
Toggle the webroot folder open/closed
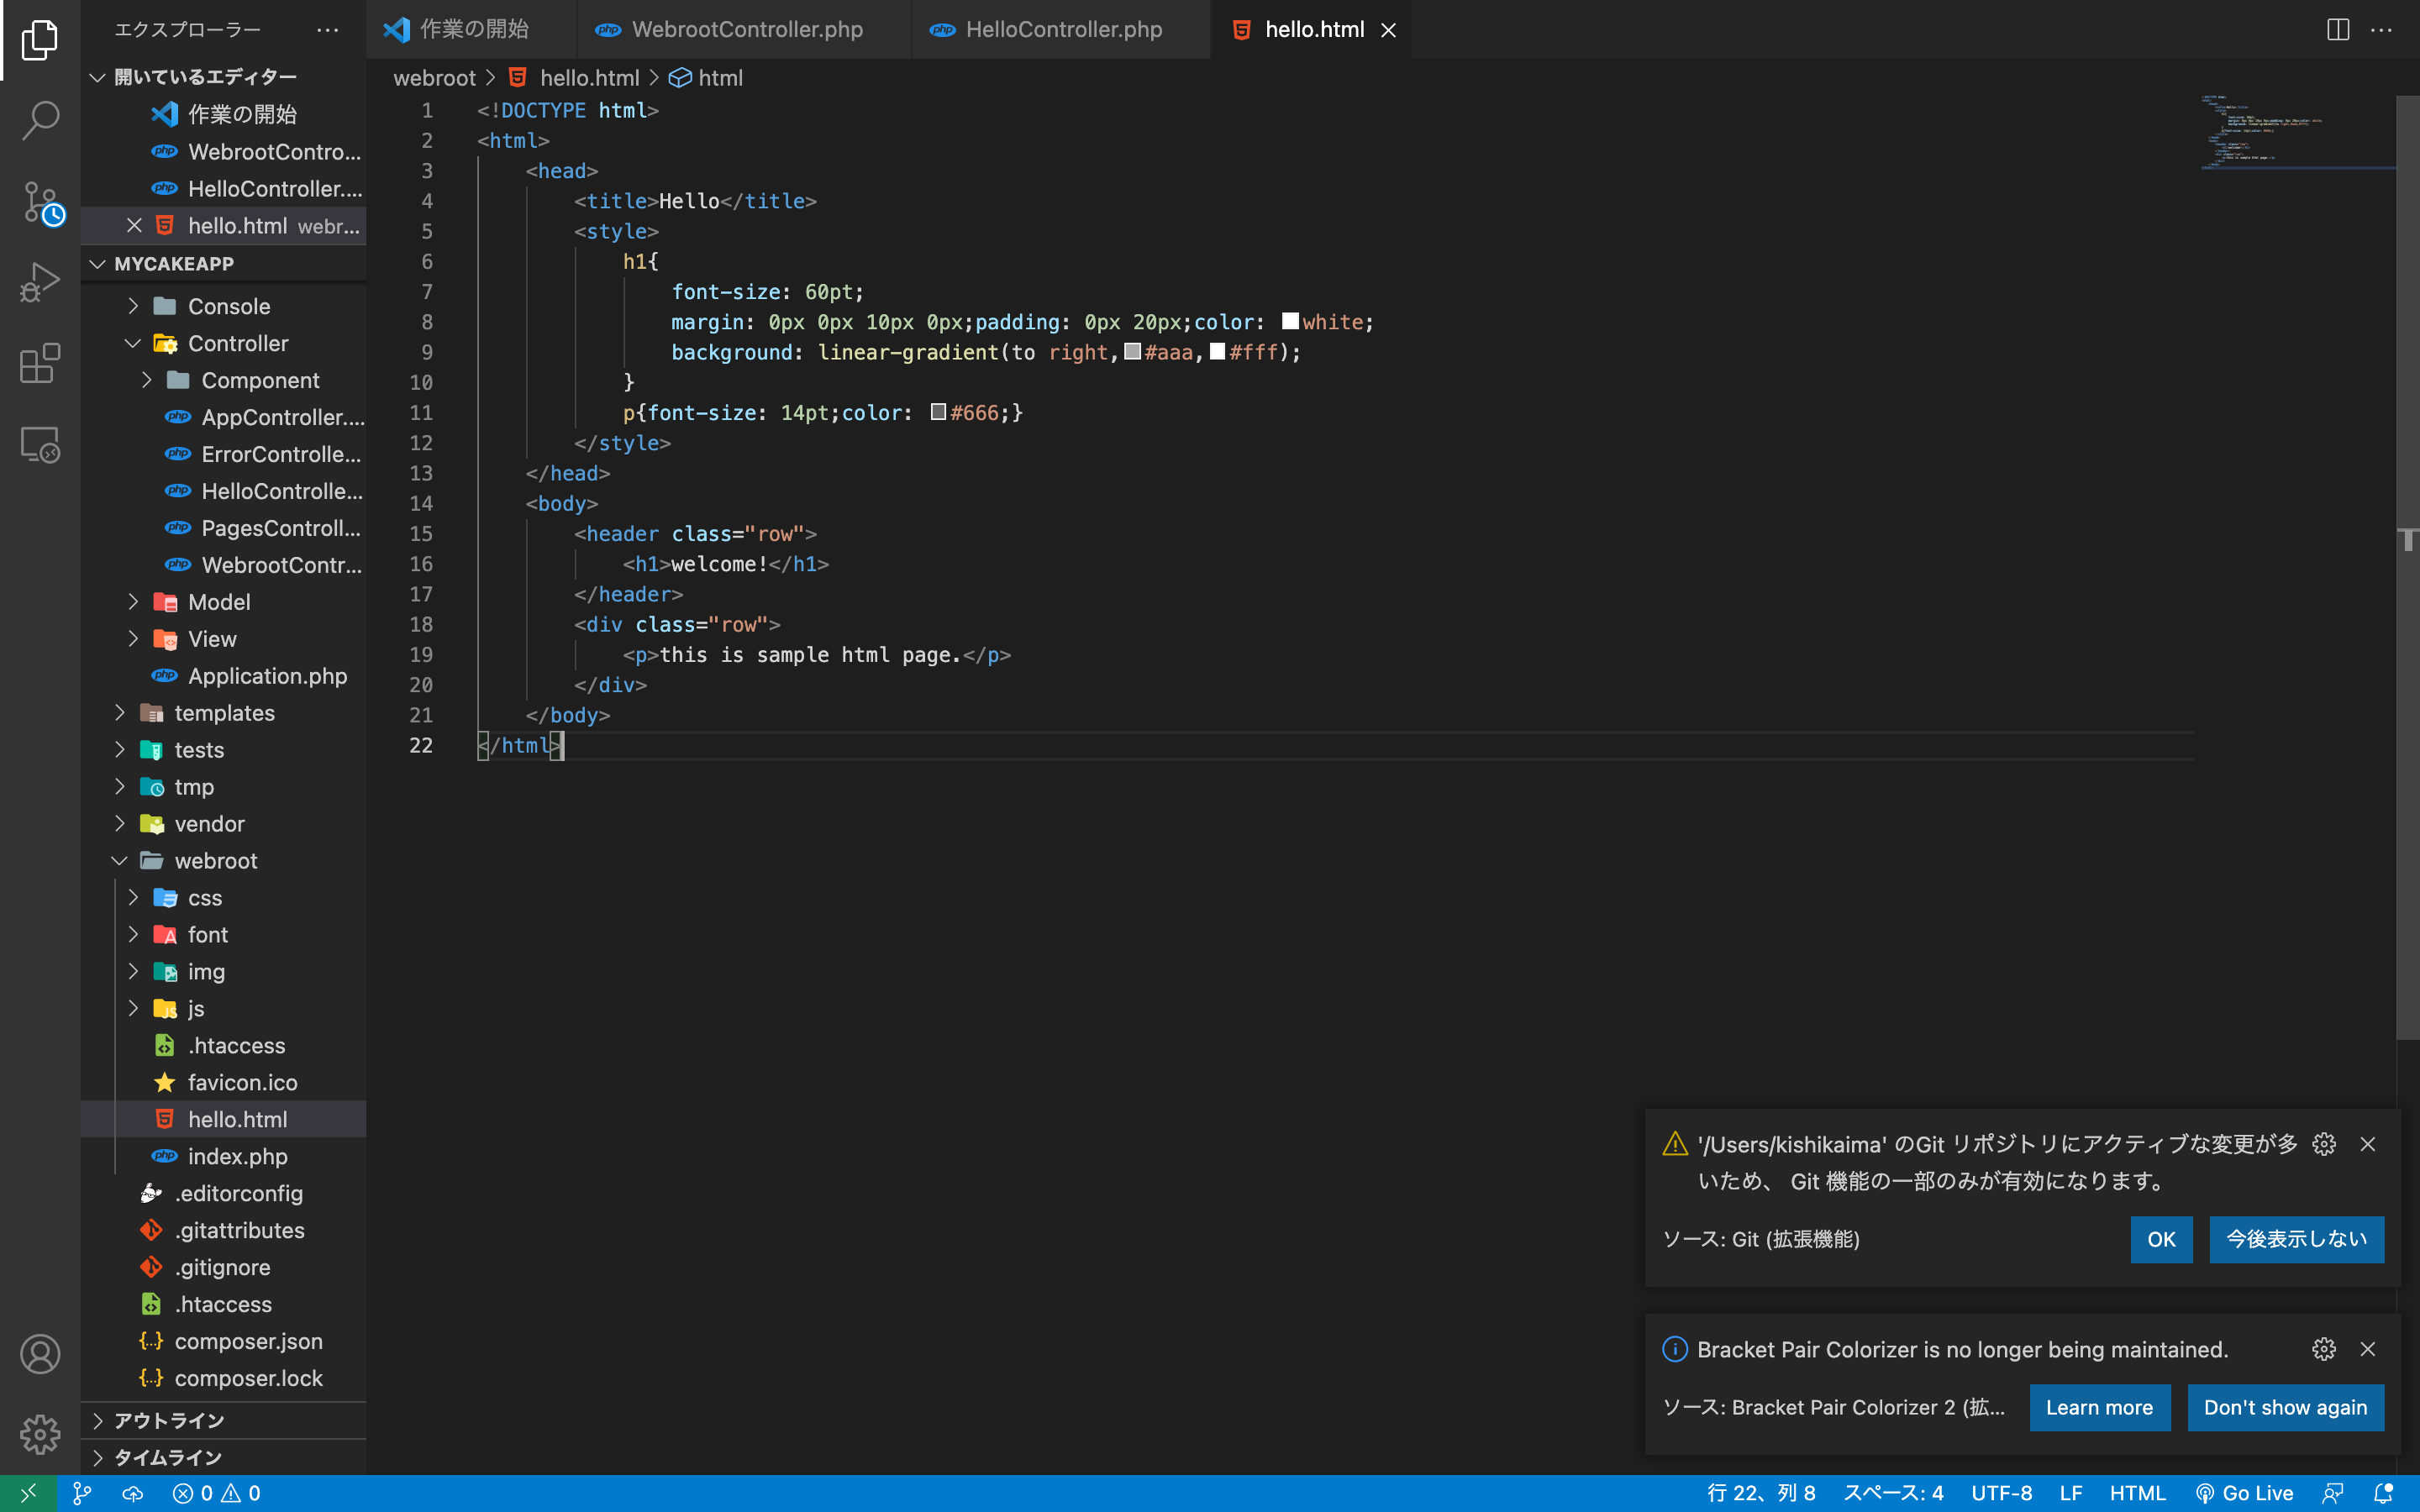(117, 860)
